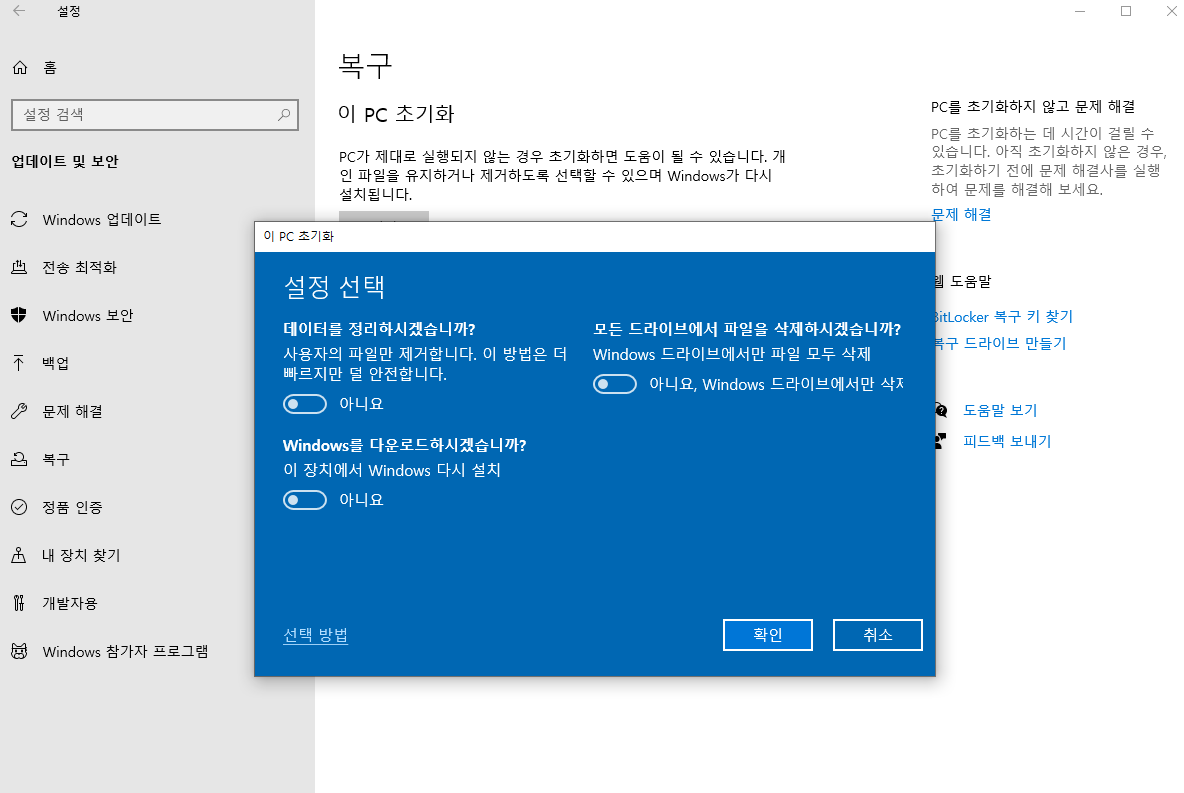Open 문제 해결 settings page
1184x793 pixels.
157,412
